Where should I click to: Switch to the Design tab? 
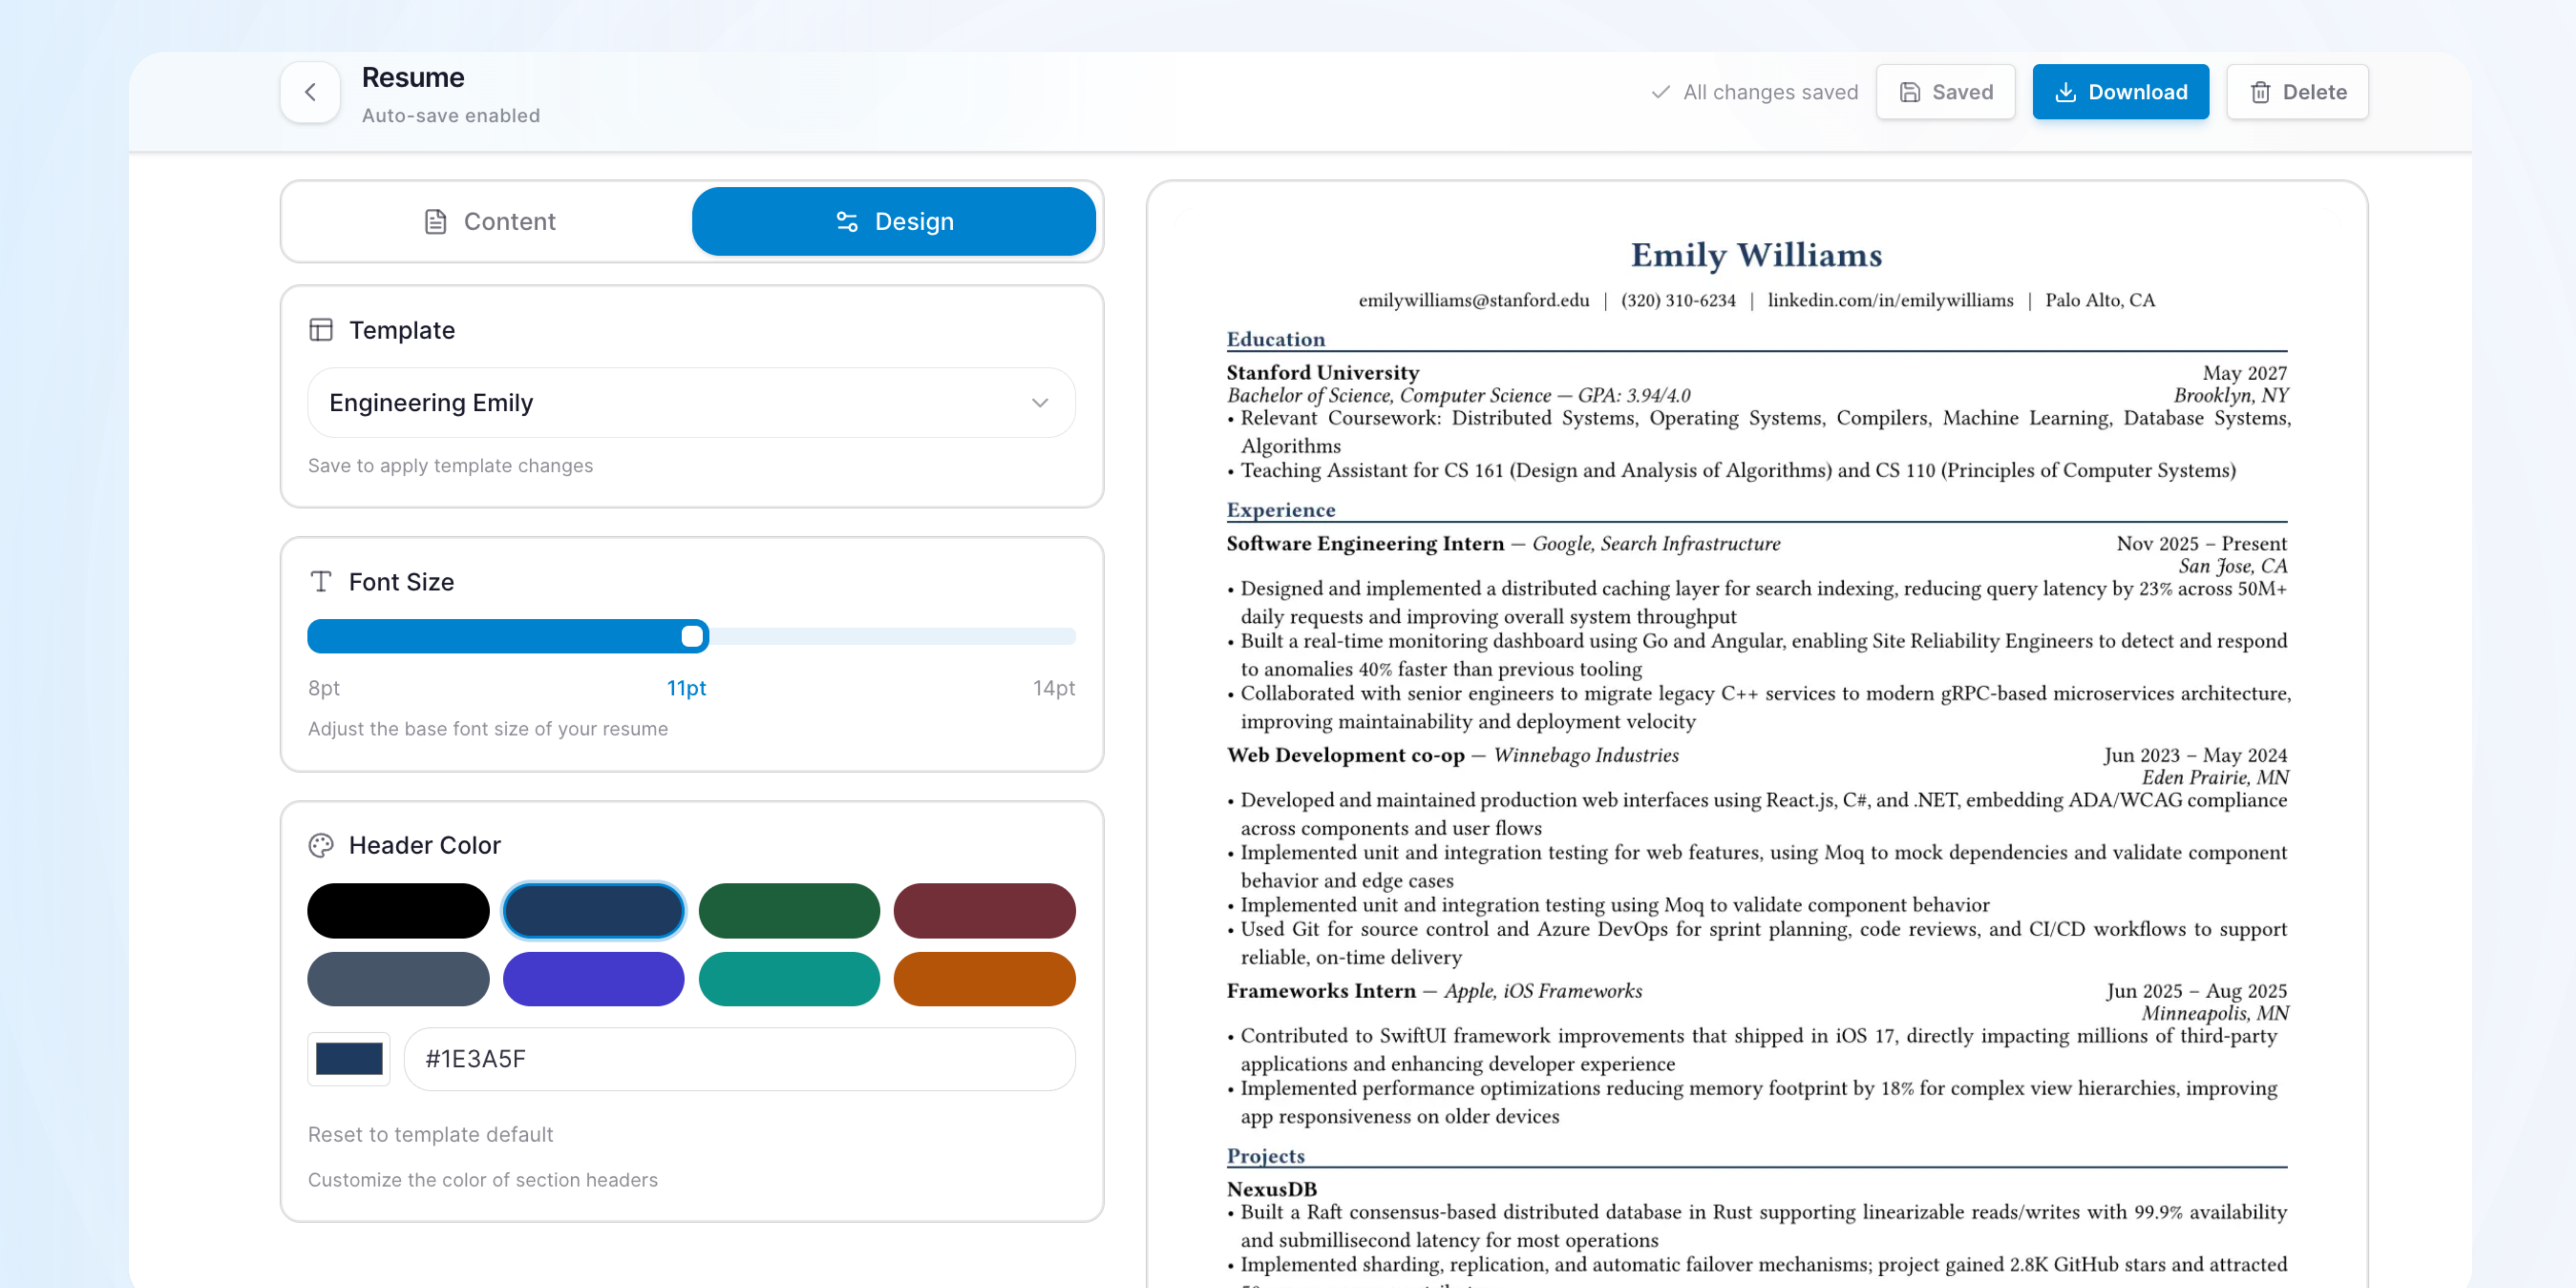tap(894, 221)
